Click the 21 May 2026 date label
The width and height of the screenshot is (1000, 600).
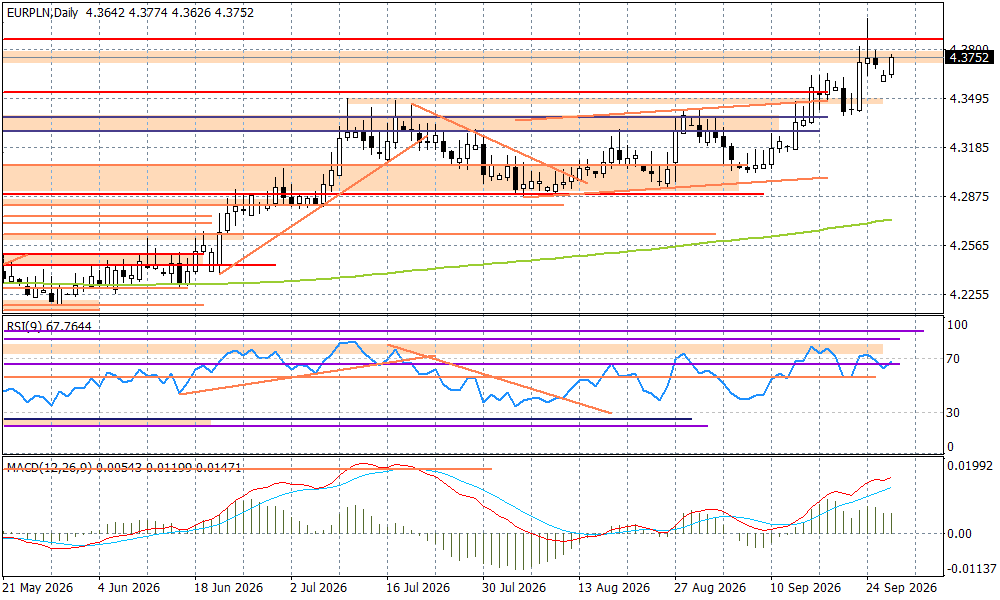point(38,587)
